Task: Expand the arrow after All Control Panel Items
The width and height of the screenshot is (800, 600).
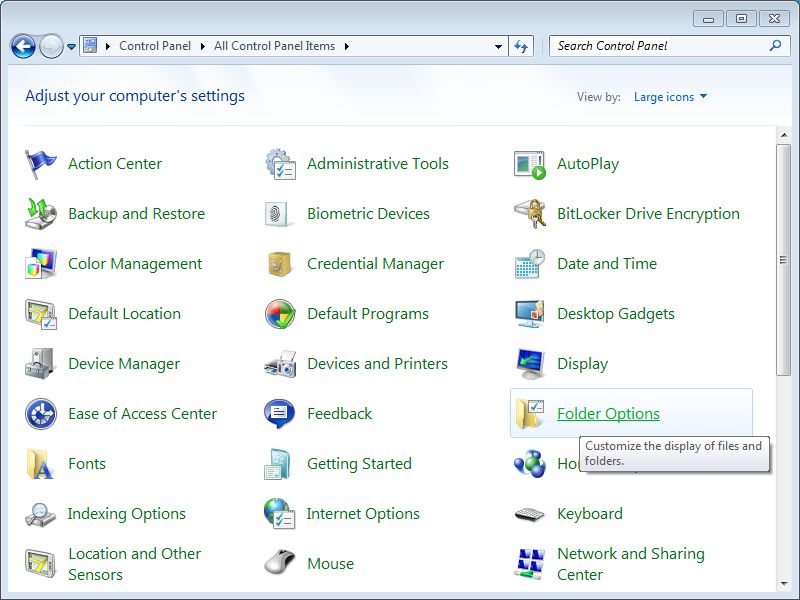Action: (x=347, y=46)
